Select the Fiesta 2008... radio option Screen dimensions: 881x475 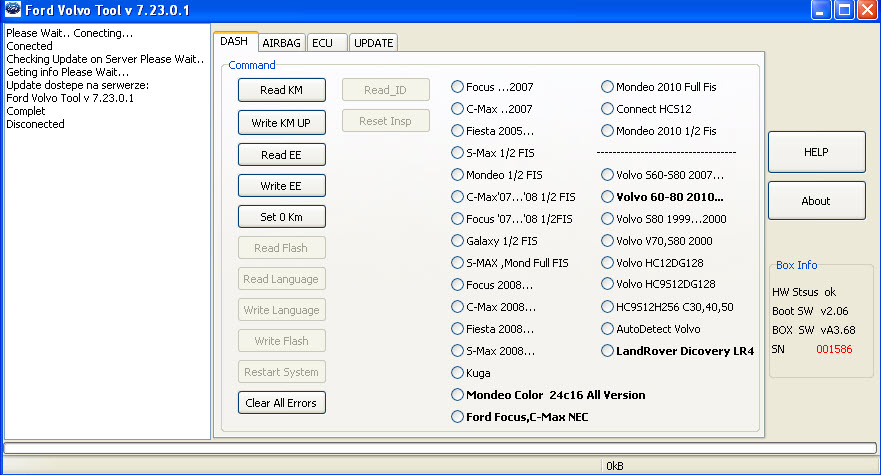(493, 328)
